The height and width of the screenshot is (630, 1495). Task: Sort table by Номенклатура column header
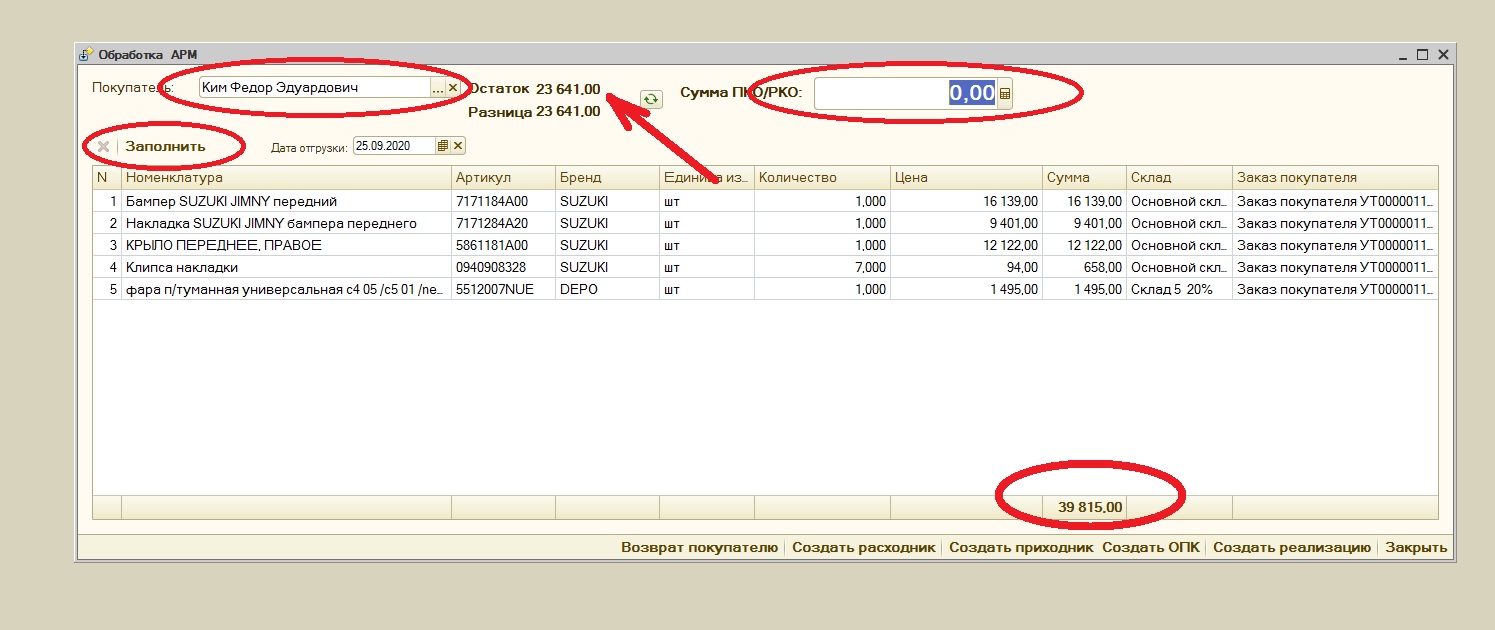pos(286,178)
